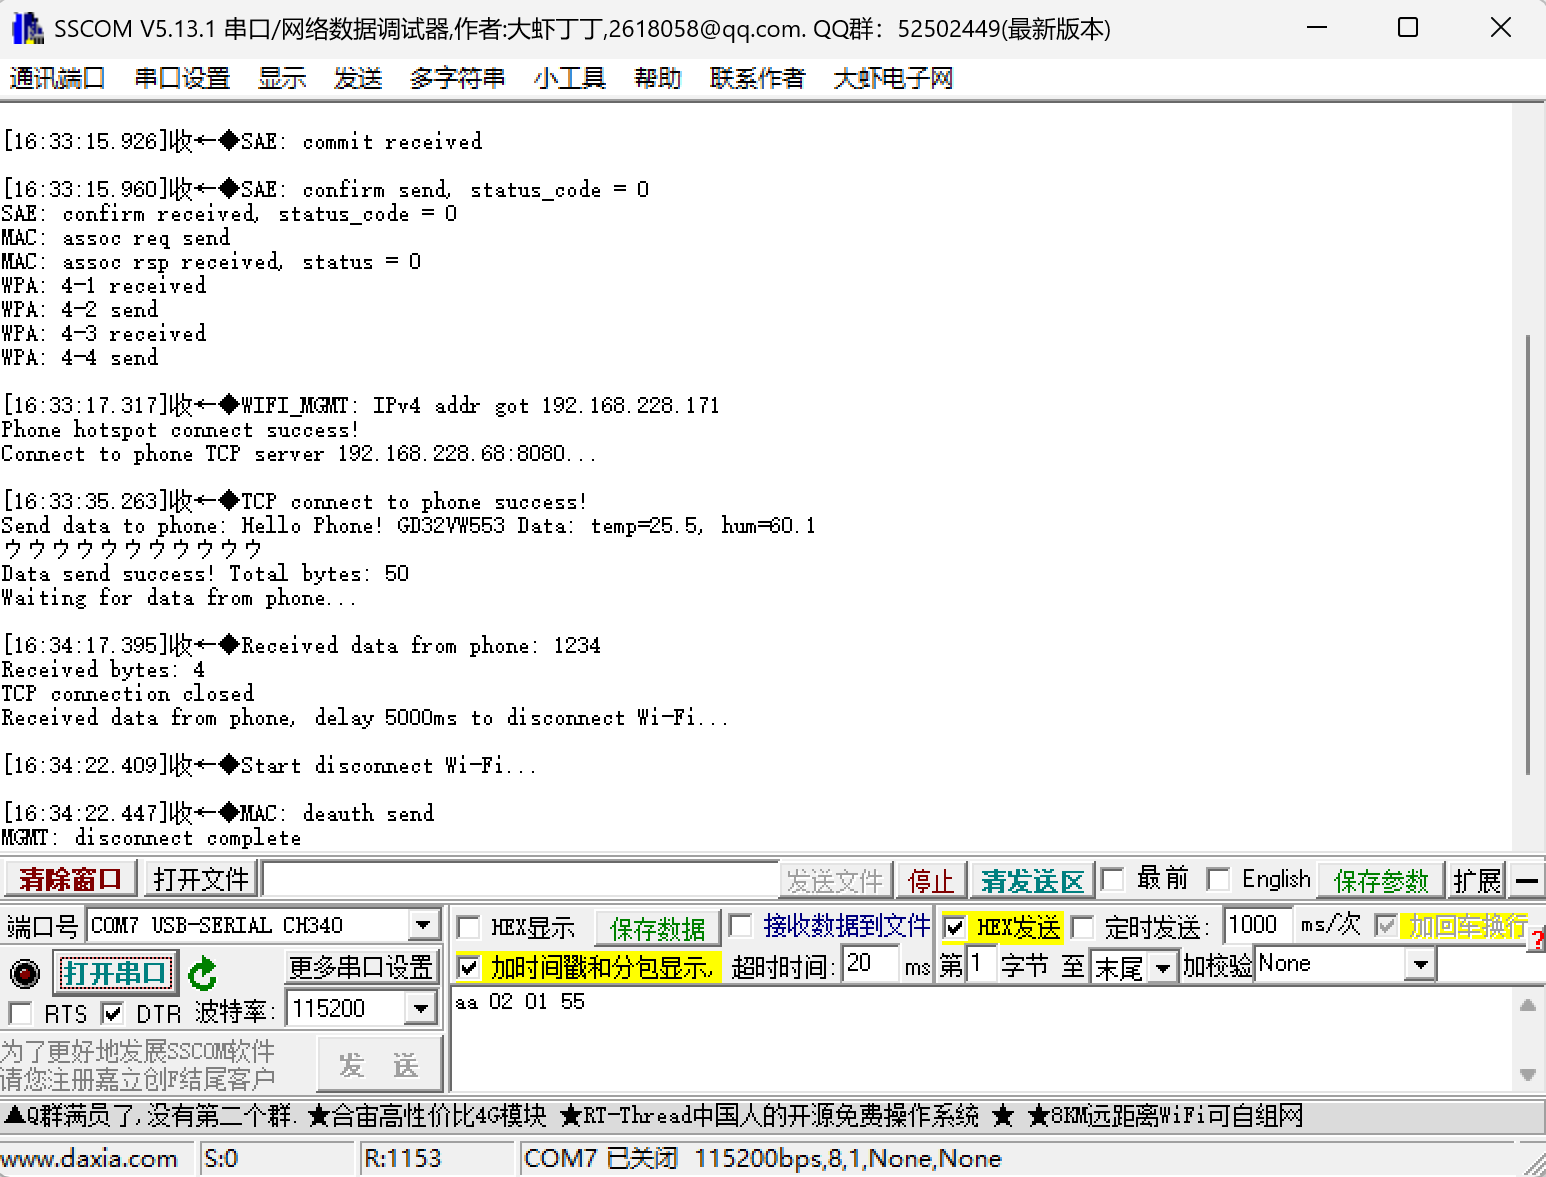Click the 保存数据 button
This screenshot has height=1177, width=1546.
click(x=658, y=929)
